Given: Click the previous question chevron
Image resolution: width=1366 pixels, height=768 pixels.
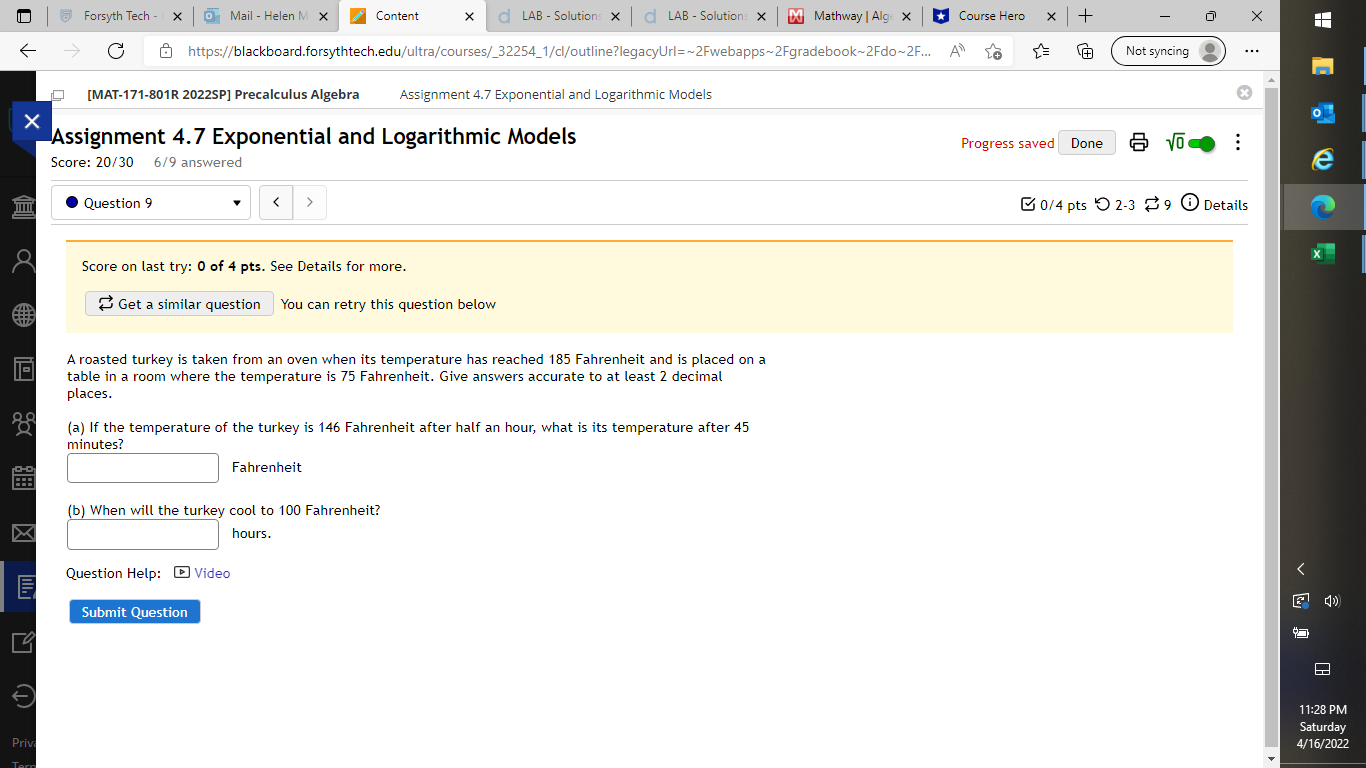Looking at the screenshot, I should (x=276, y=202).
